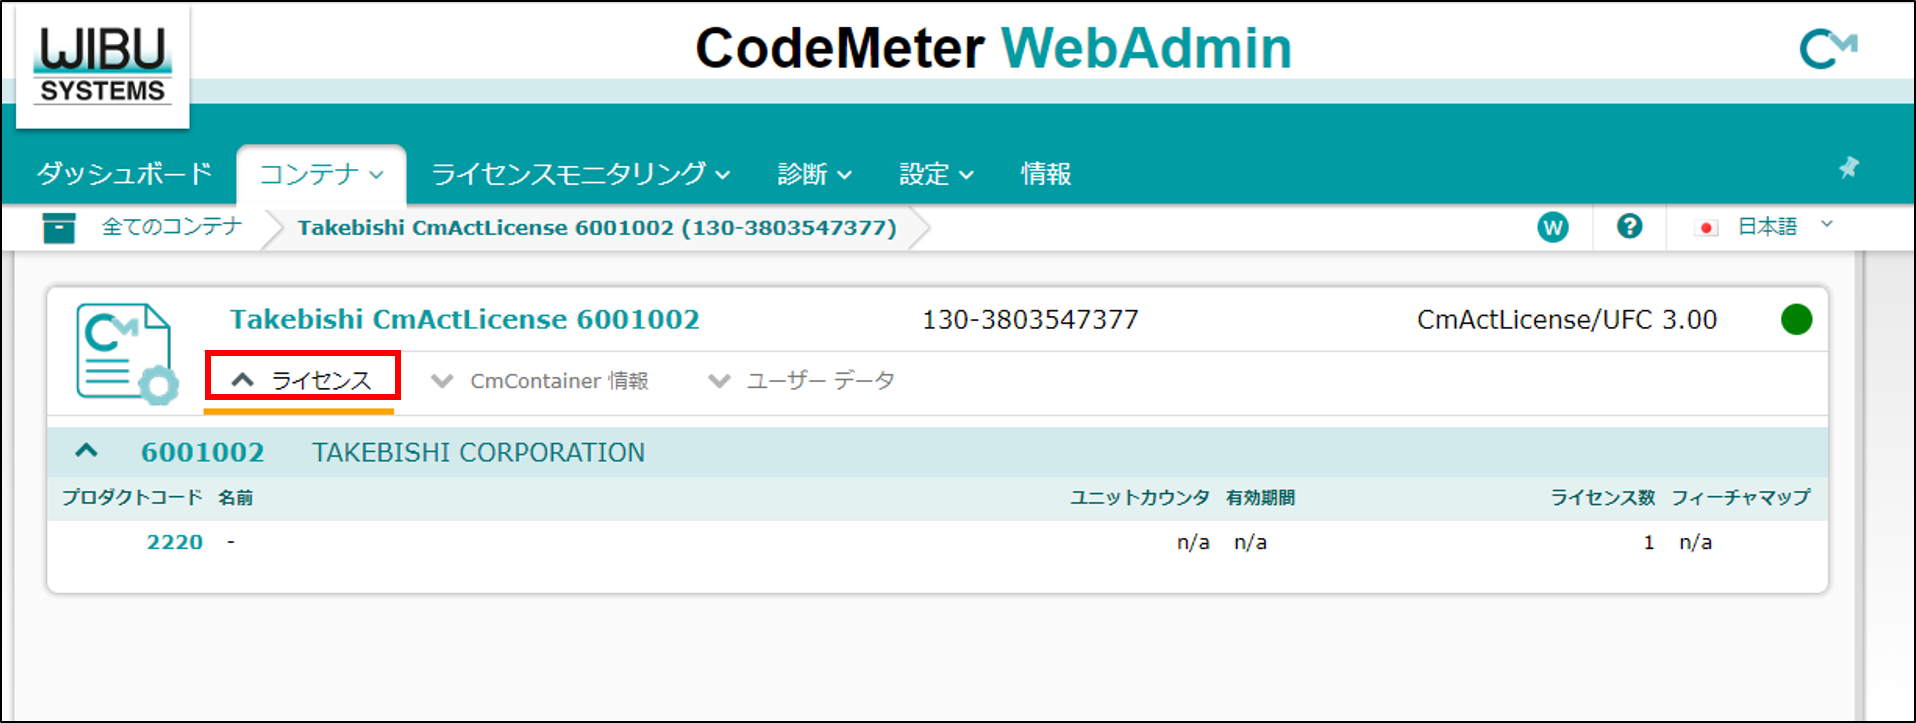Expand the CmContainer 情報 section
The width and height of the screenshot is (1916, 723).
pyautogui.click(x=540, y=381)
